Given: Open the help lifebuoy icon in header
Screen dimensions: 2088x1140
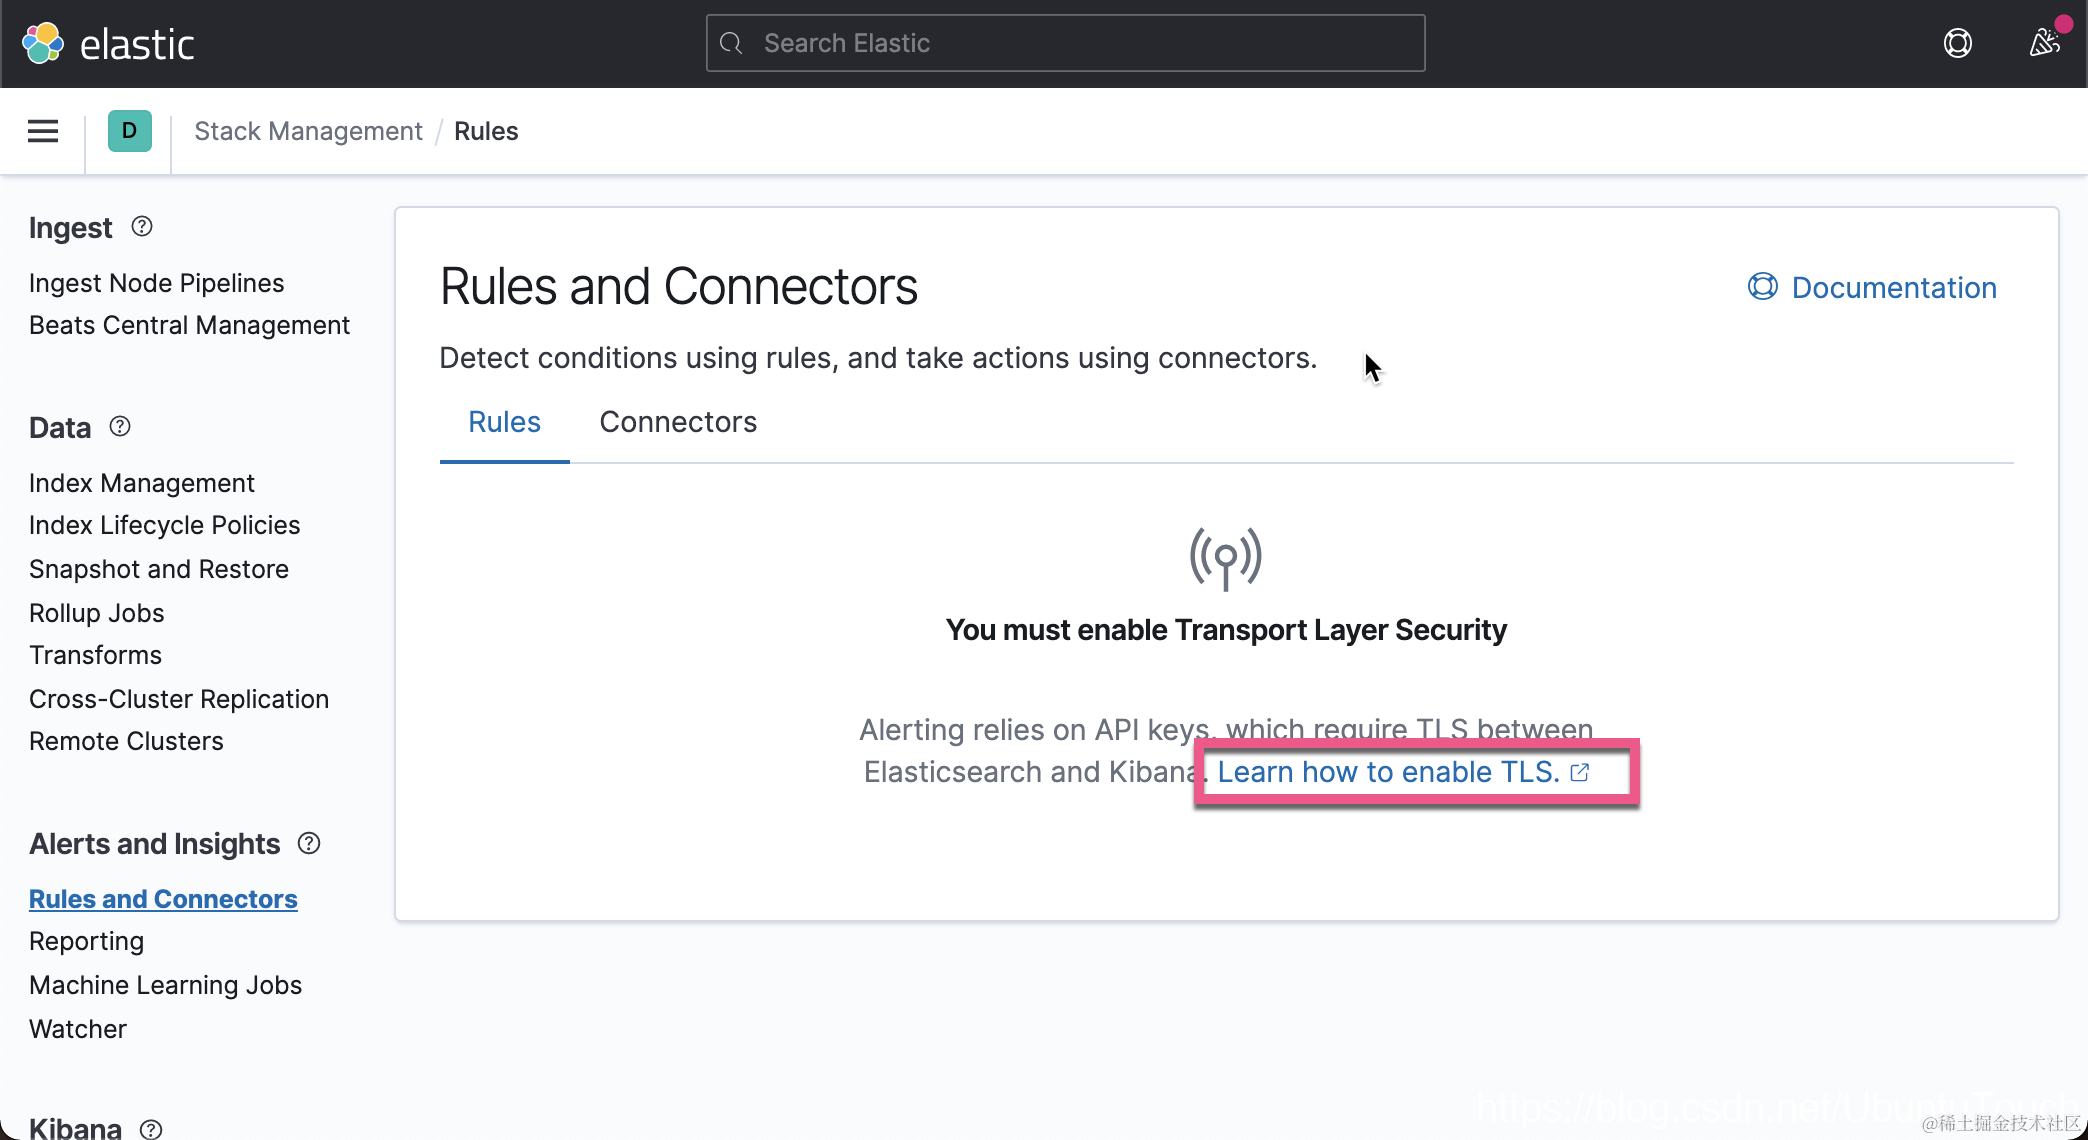Looking at the screenshot, I should [1957, 43].
